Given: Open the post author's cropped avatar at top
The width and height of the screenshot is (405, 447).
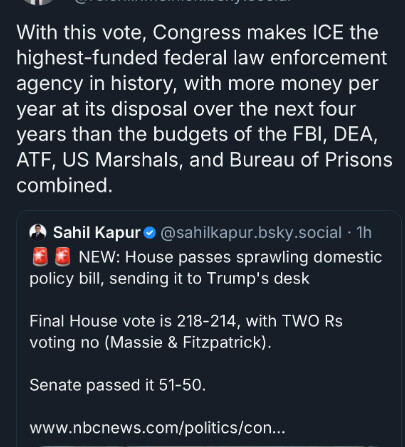Looking at the screenshot, I should [39, 2].
